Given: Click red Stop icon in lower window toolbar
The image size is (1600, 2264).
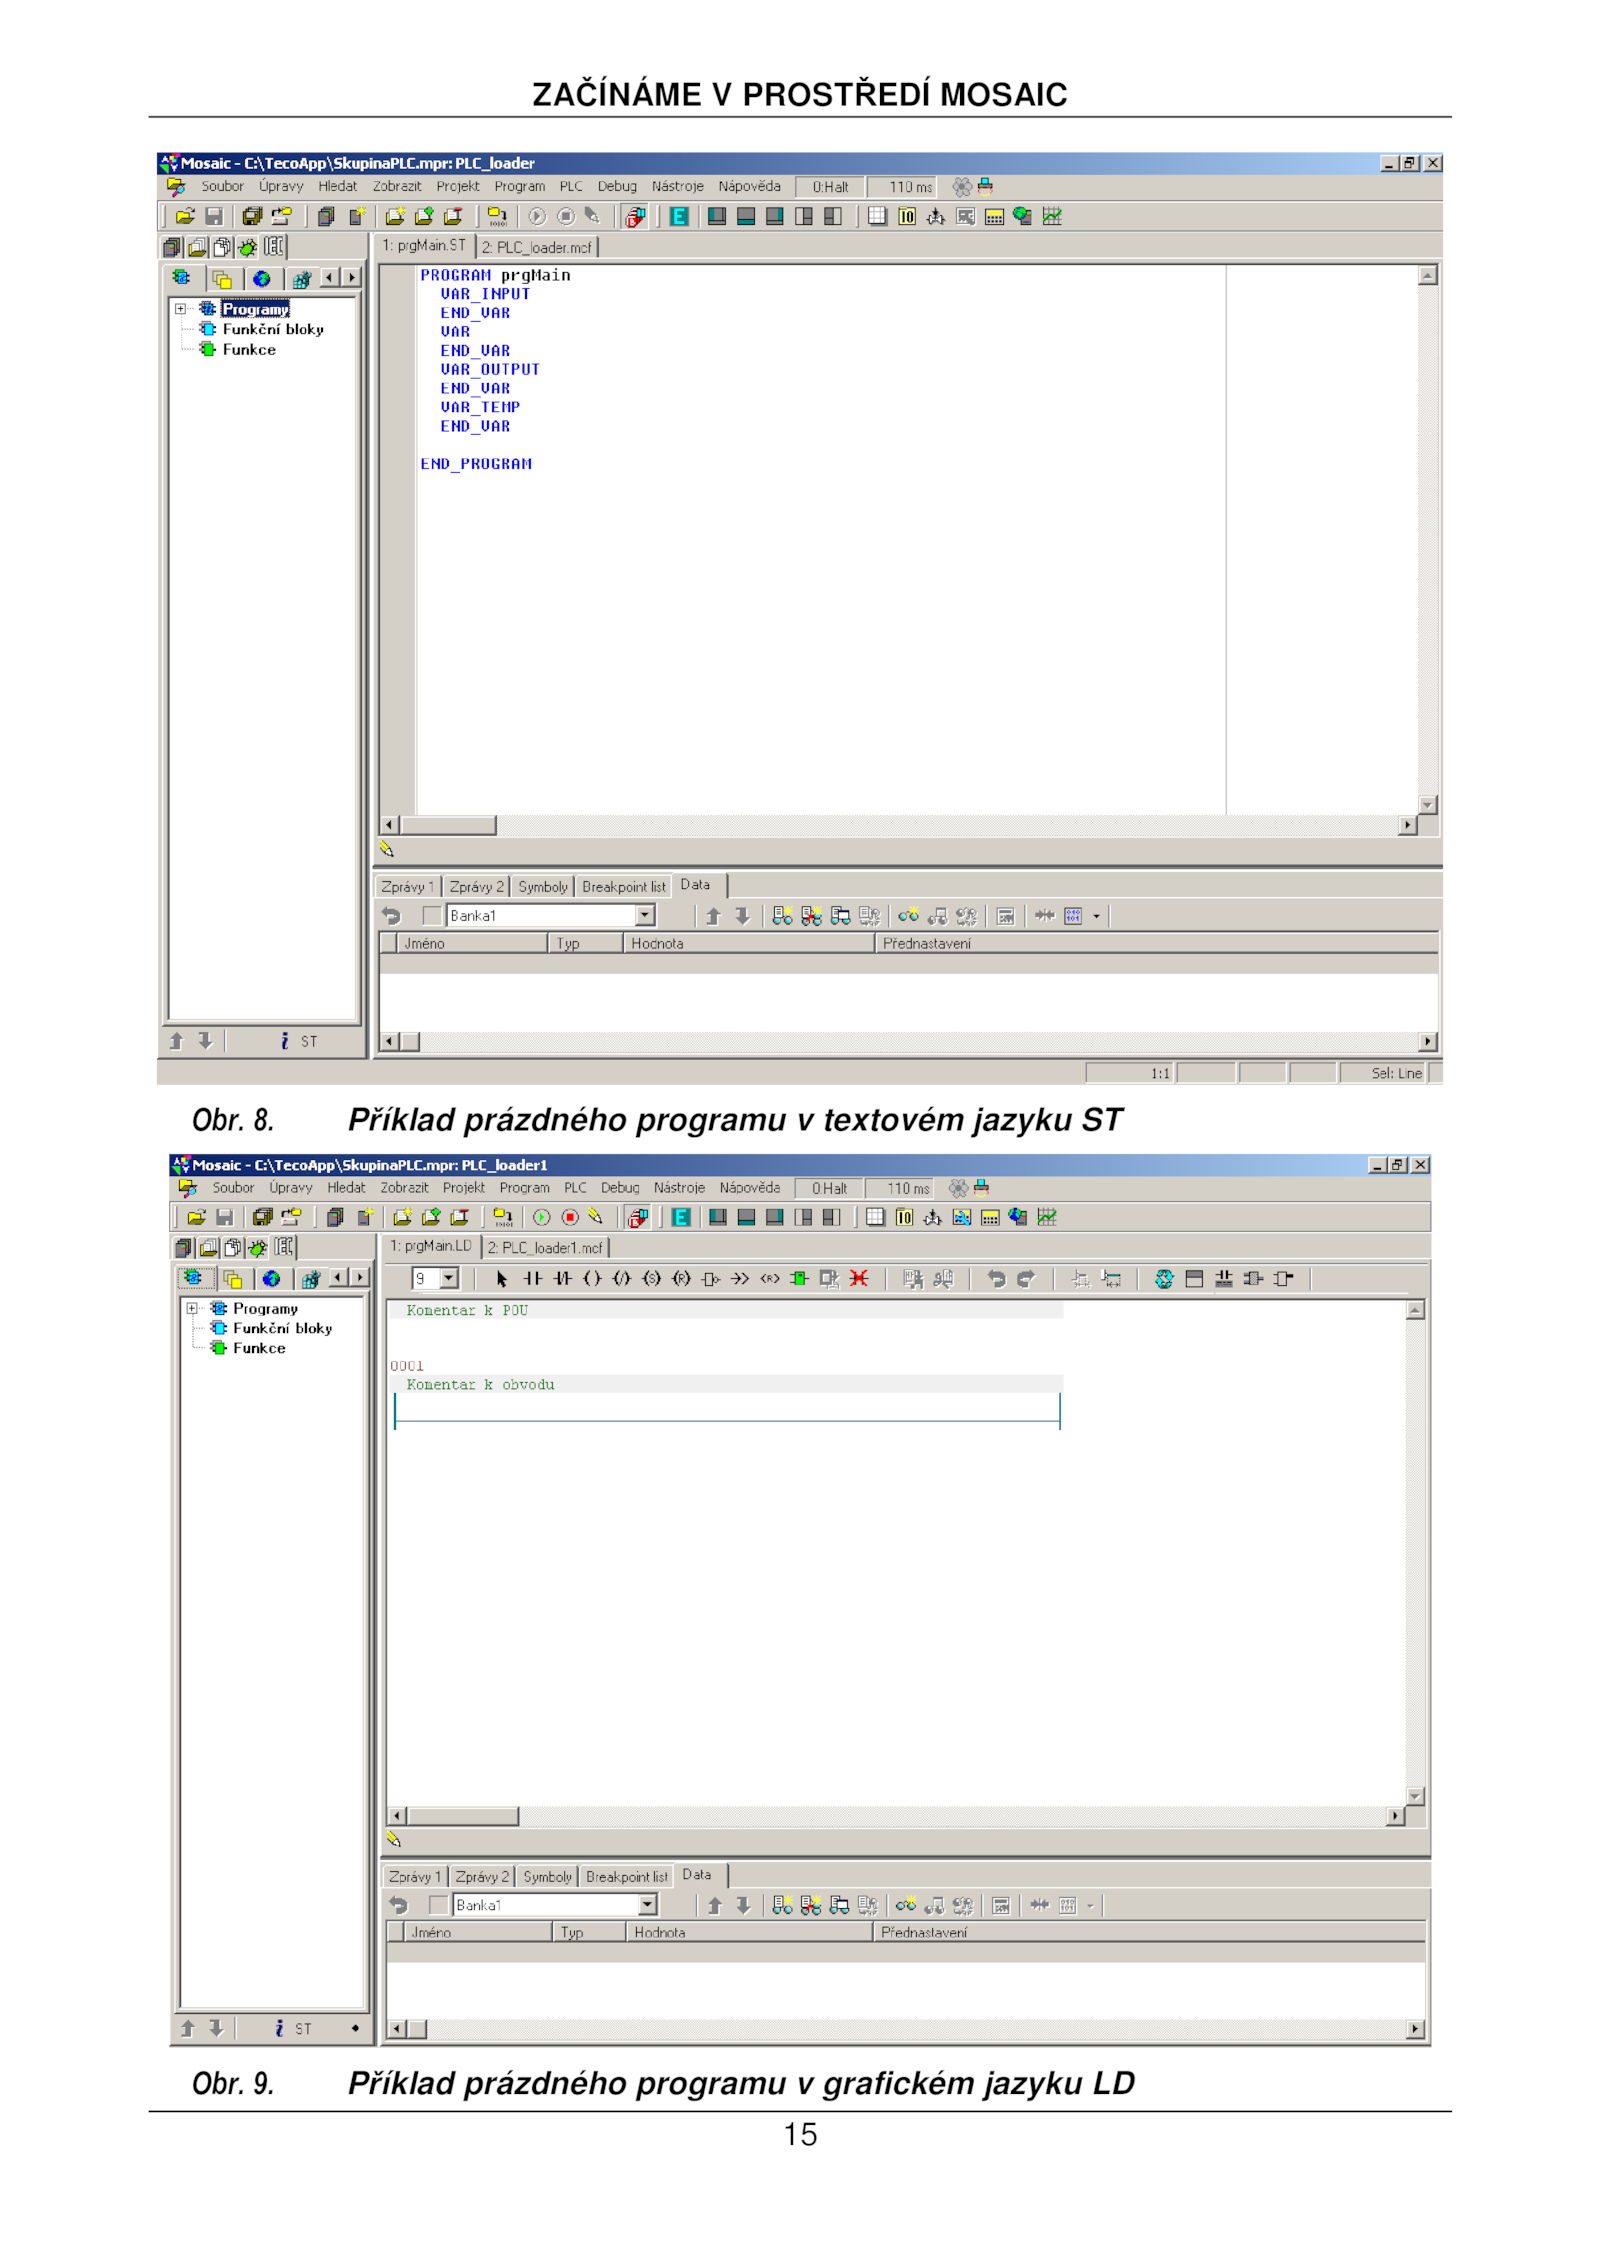Looking at the screenshot, I should 570,1218.
